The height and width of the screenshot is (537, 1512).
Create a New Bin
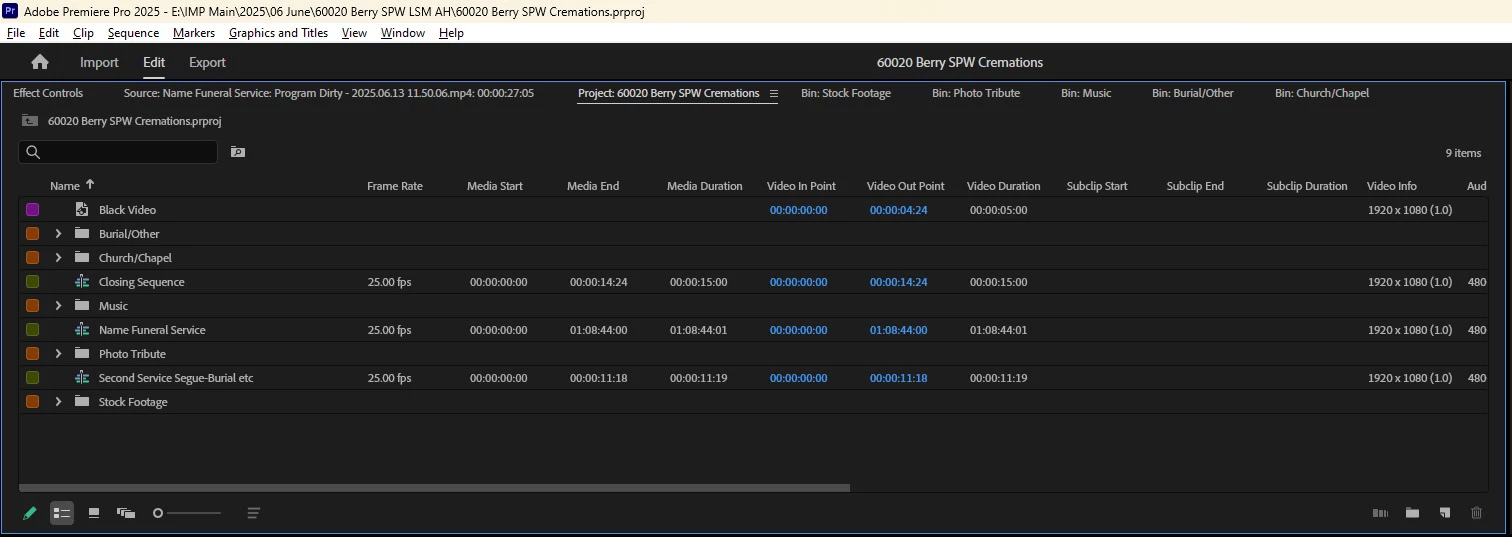(x=1412, y=513)
